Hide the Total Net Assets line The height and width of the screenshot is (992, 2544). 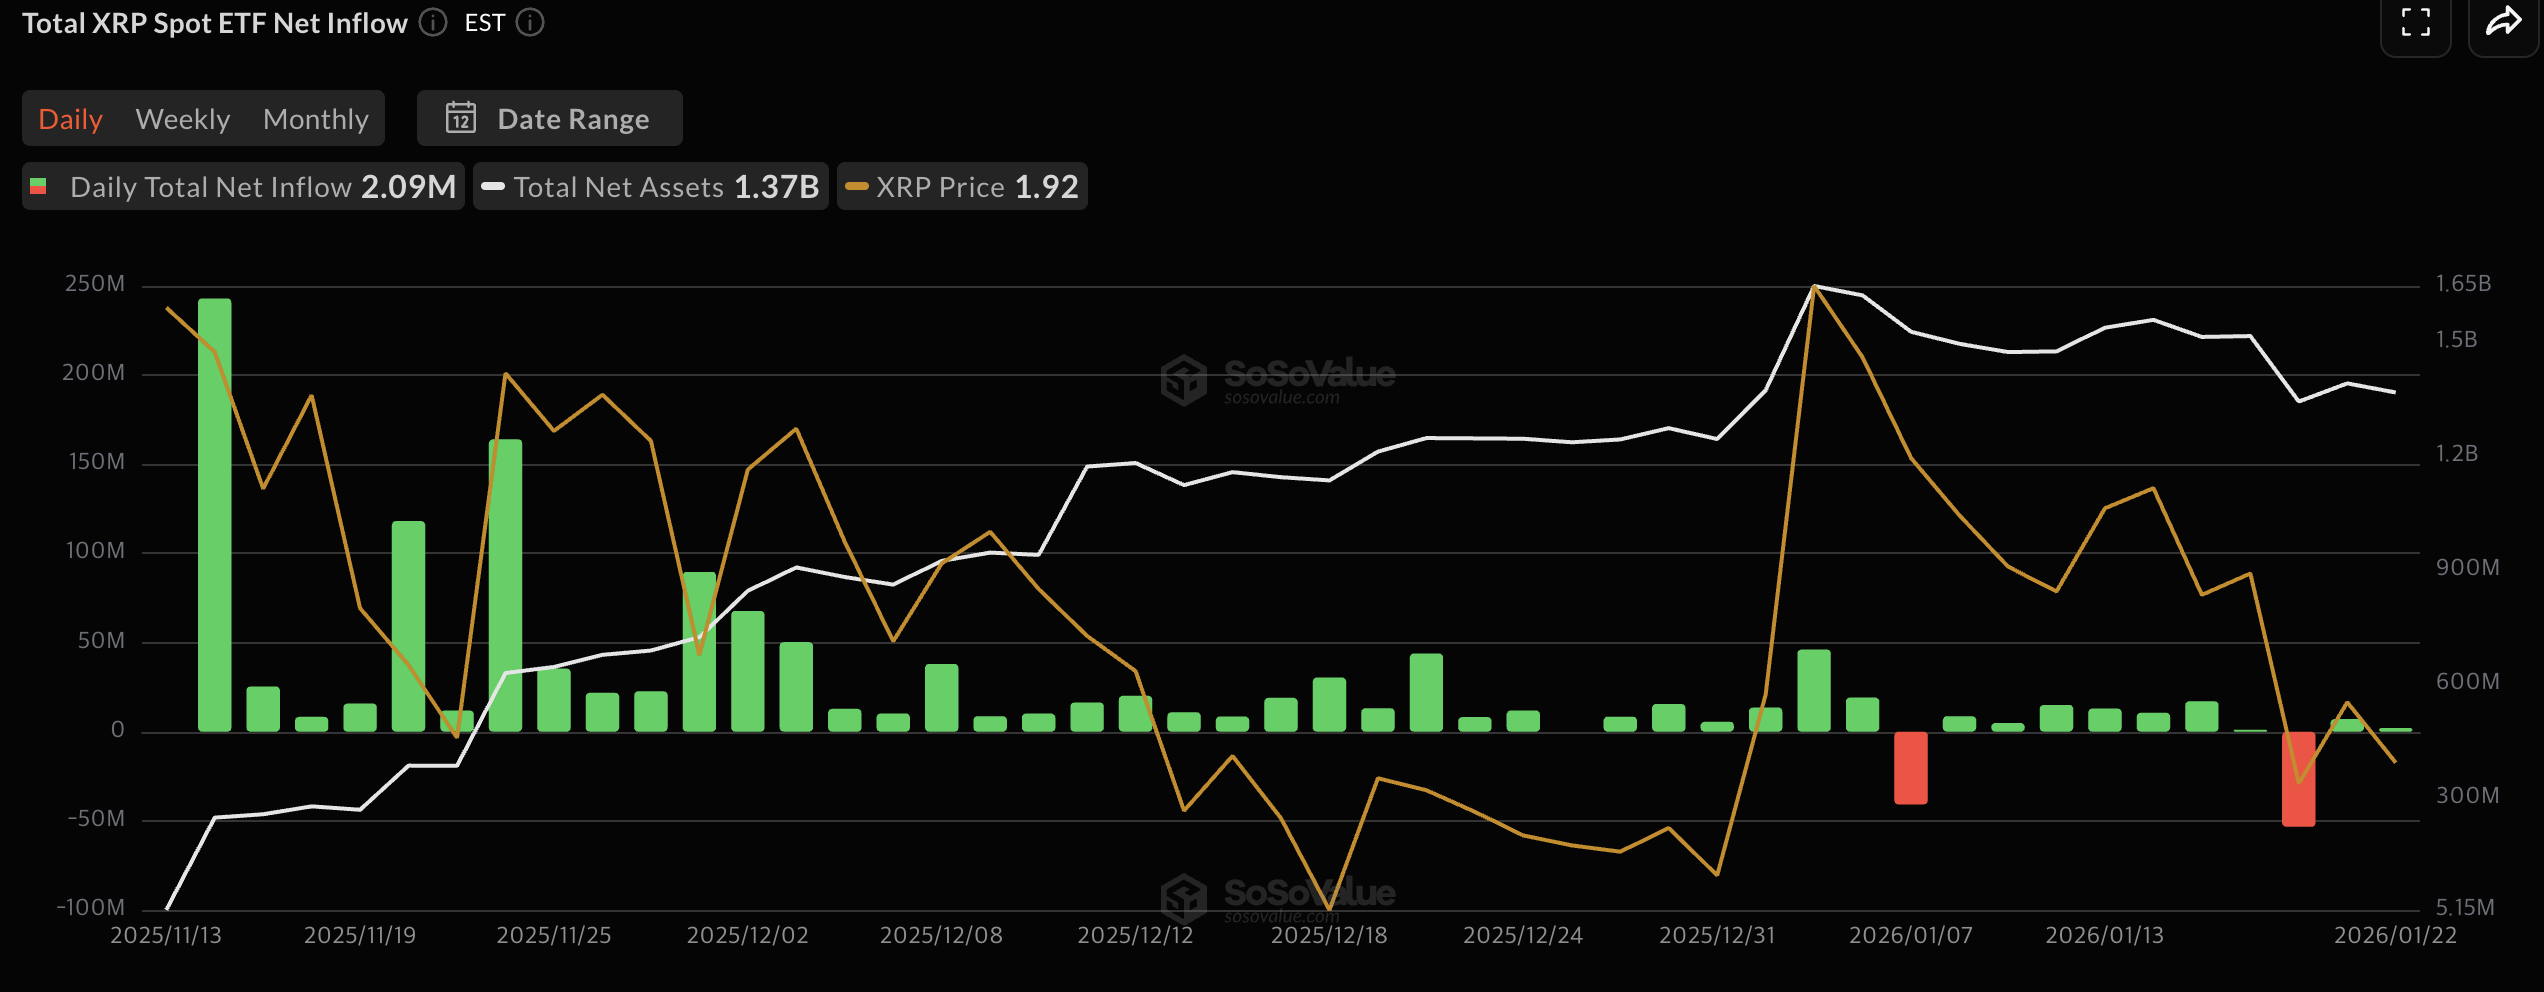coord(651,187)
